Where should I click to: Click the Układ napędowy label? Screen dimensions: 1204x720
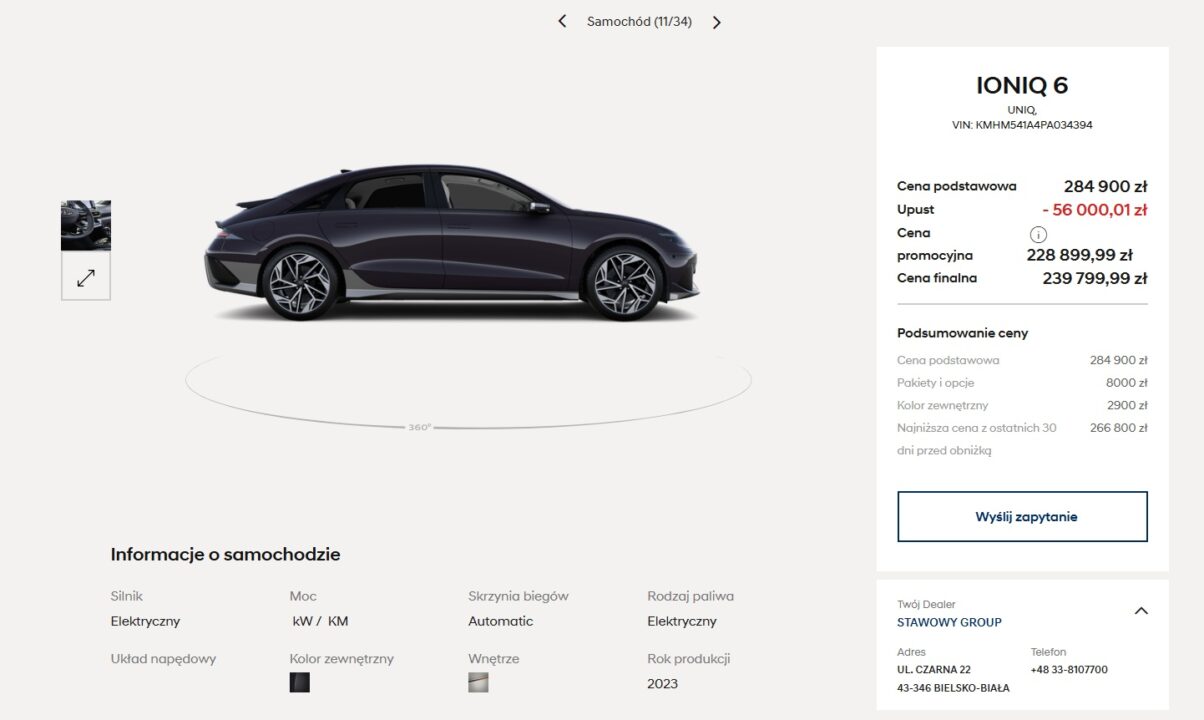pyautogui.click(x=163, y=659)
